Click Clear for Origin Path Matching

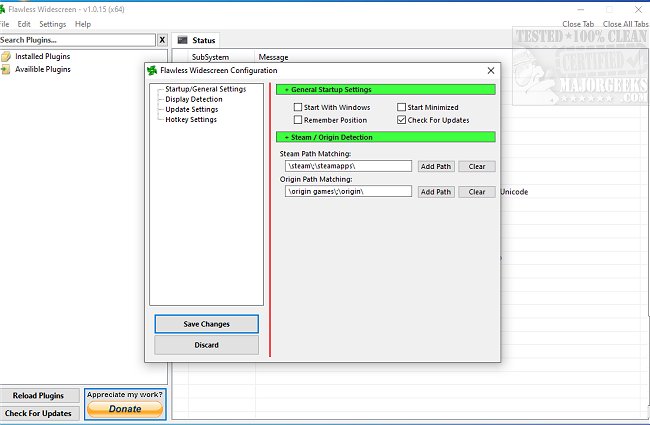click(x=477, y=192)
